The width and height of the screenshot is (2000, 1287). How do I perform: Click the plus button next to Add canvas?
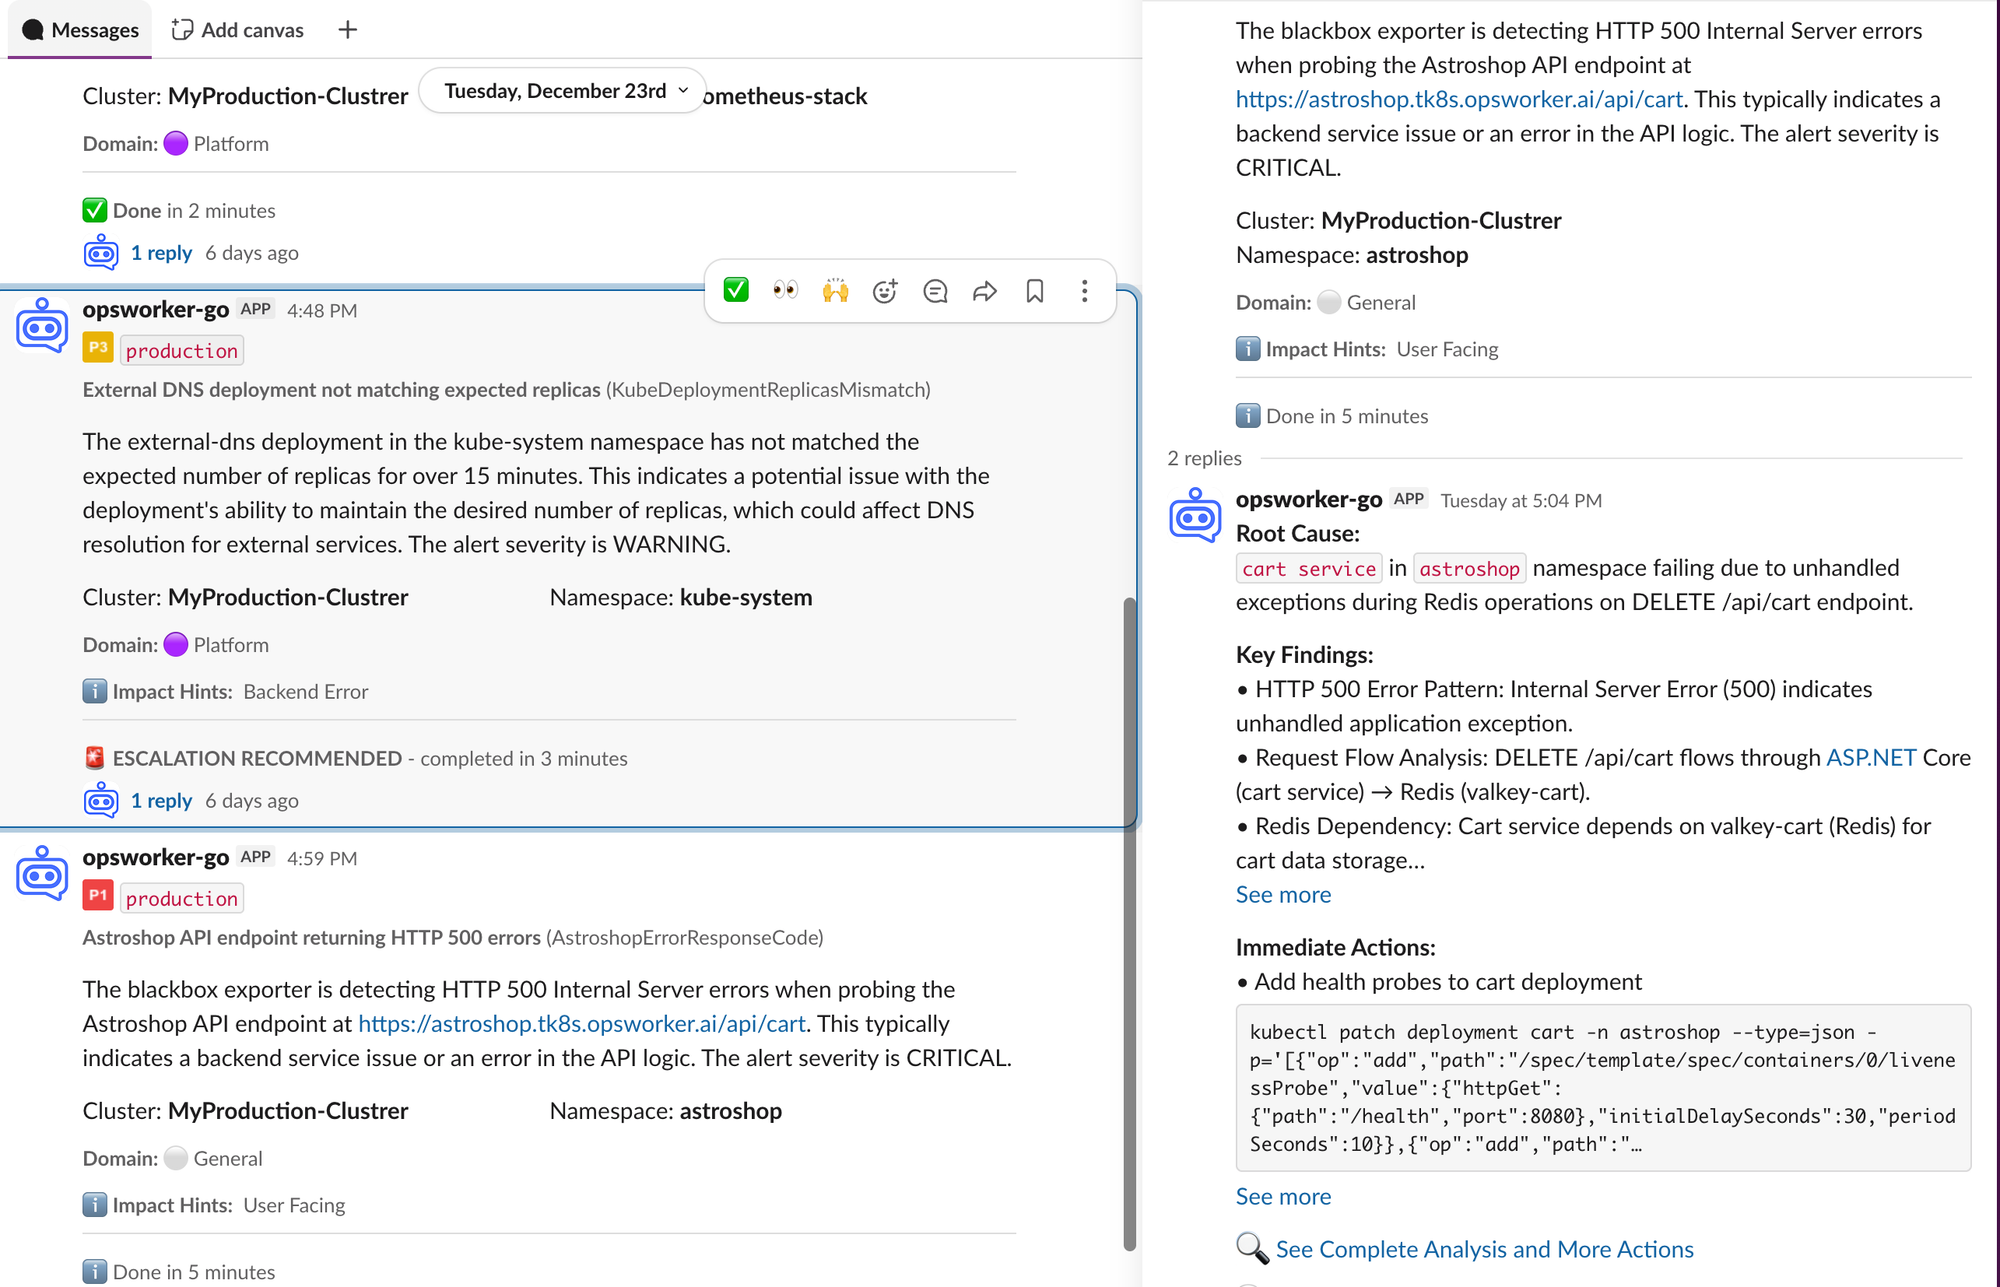point(347,30)
